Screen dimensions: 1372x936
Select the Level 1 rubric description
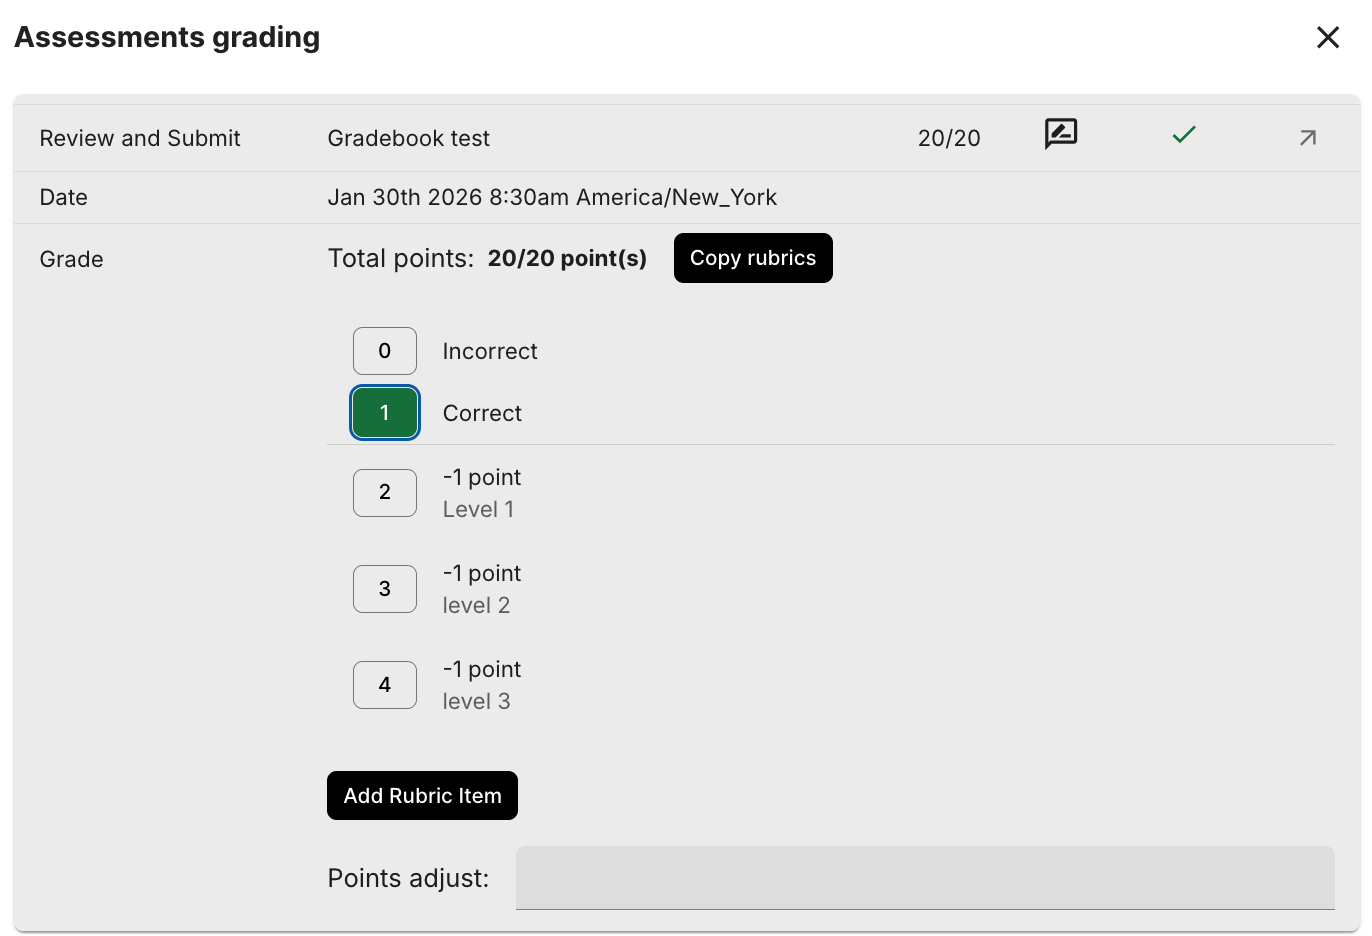(x=478, y=510)
